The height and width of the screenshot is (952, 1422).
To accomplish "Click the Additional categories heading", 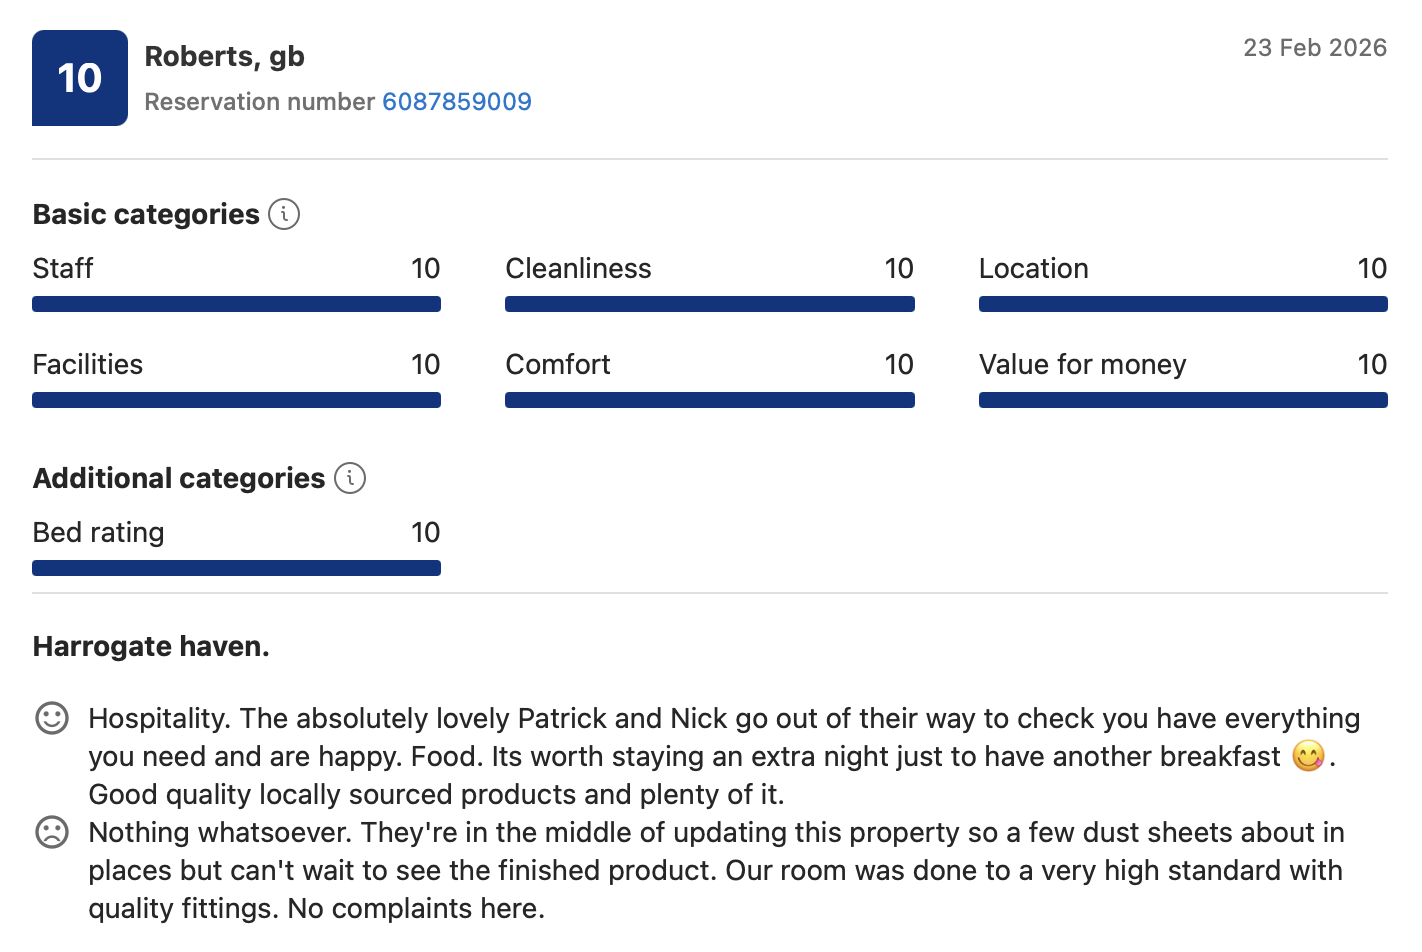I will [x=179, y=478].
